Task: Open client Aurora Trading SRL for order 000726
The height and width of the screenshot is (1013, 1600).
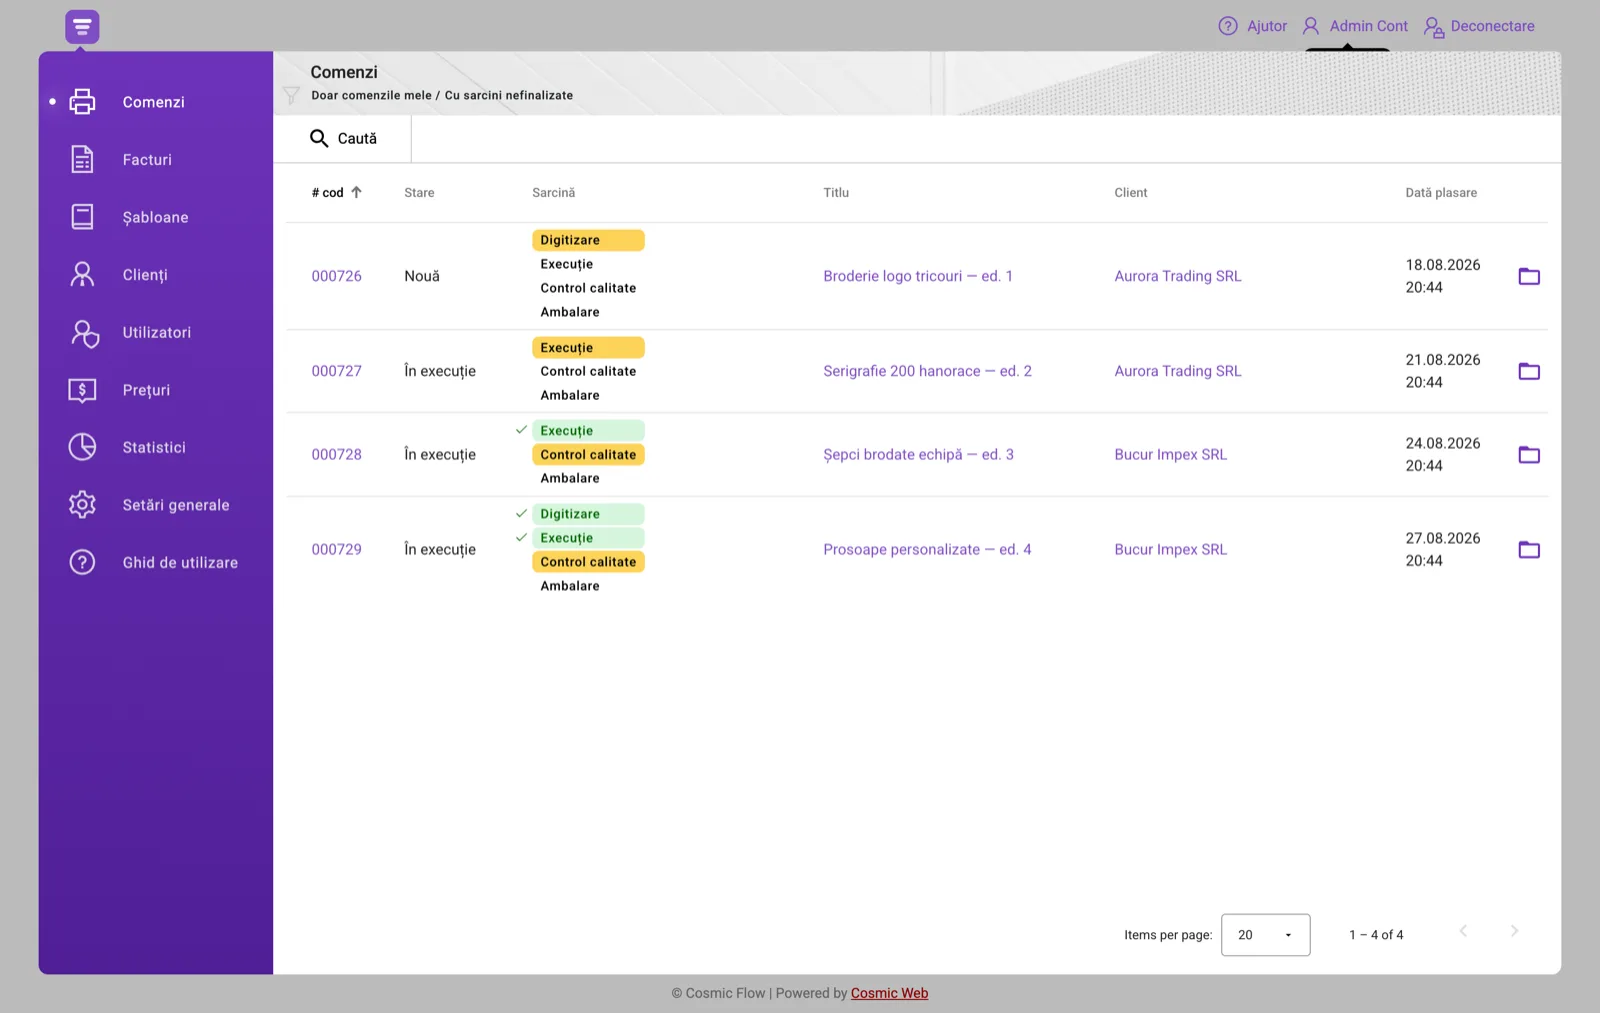Action: [x=1178, y=276]
